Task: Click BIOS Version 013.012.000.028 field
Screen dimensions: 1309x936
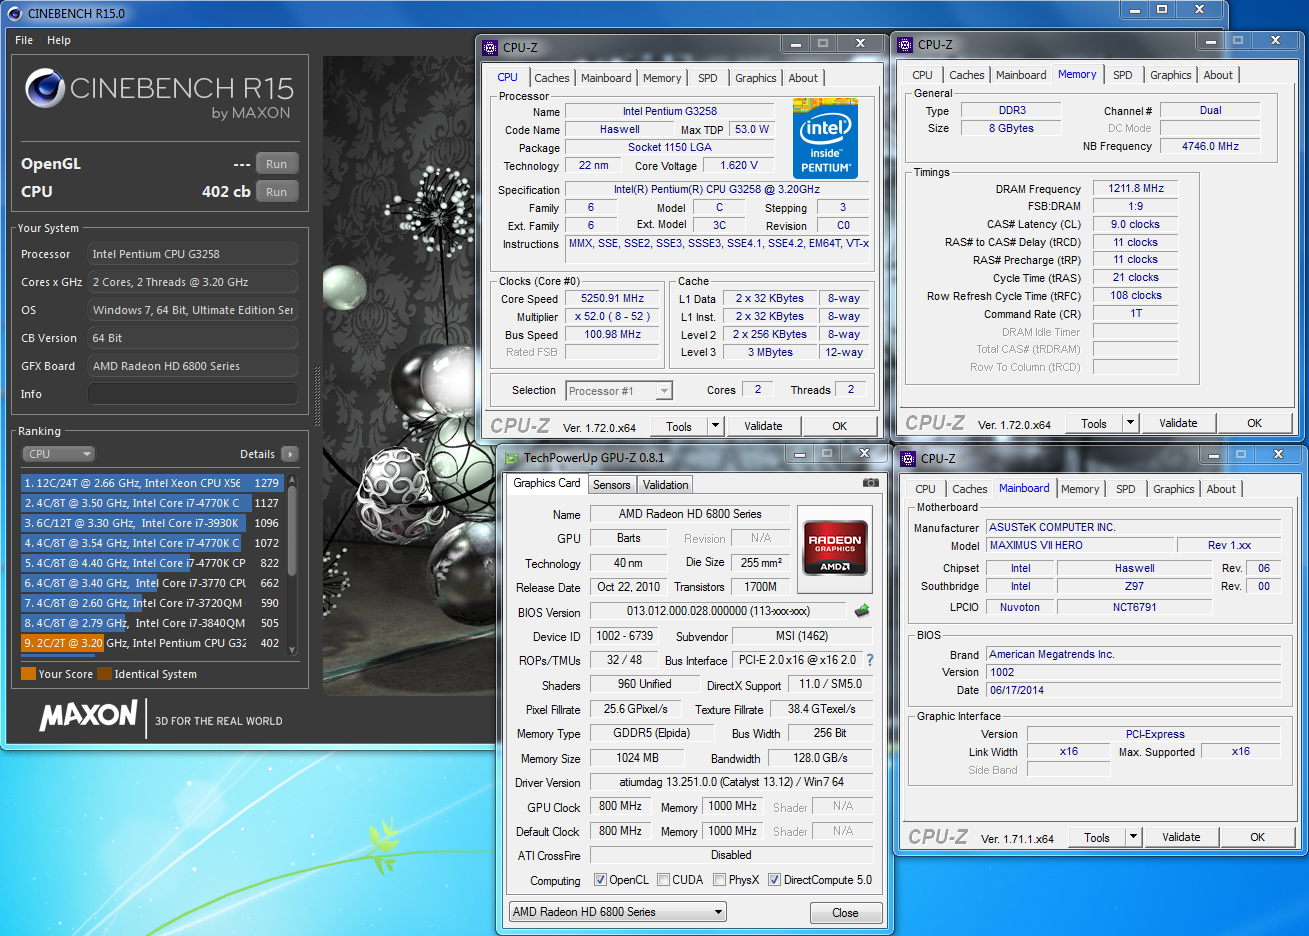Action: [718, 611]
